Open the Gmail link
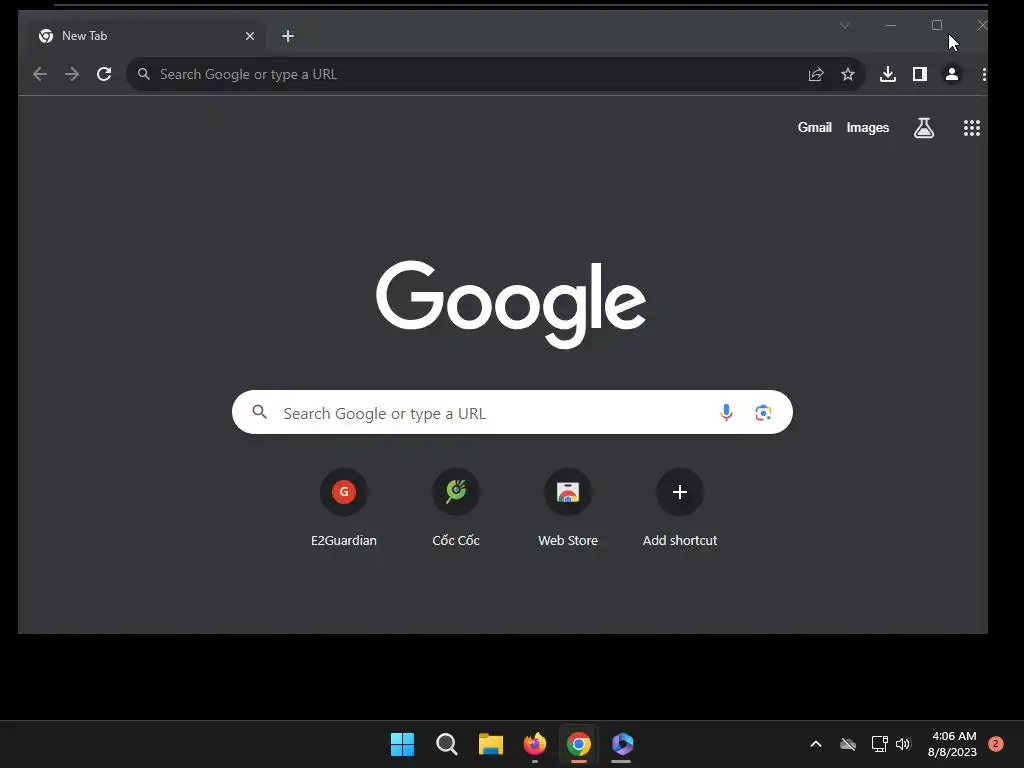This screenshot has width=1024, height=768. point(814,127)
